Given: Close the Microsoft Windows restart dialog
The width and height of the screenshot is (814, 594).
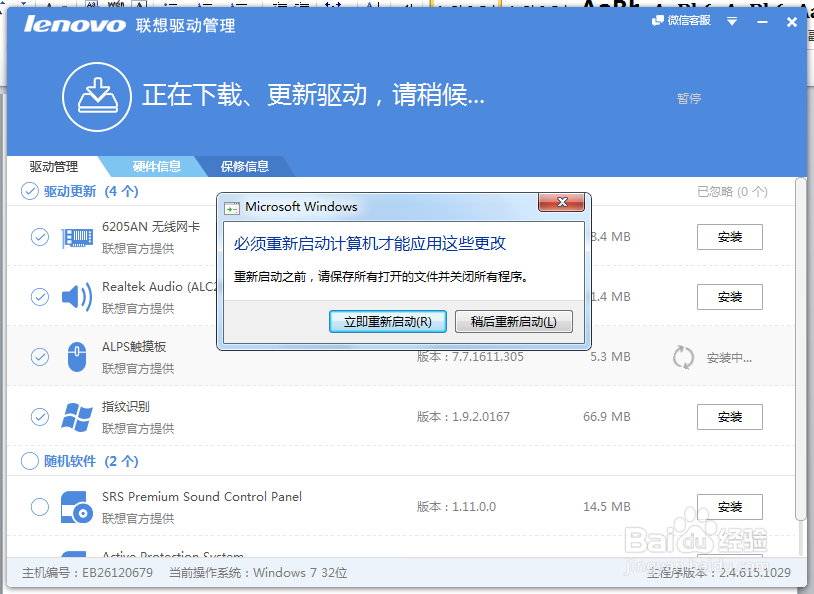Looking at the screenshot, I should (562, 202).
